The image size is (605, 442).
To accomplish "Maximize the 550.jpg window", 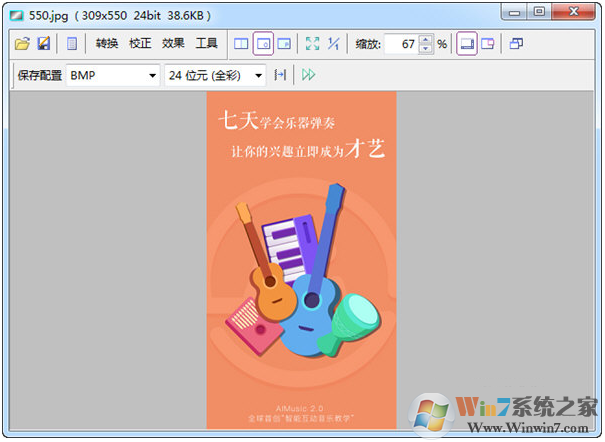I will pos(539,12).
